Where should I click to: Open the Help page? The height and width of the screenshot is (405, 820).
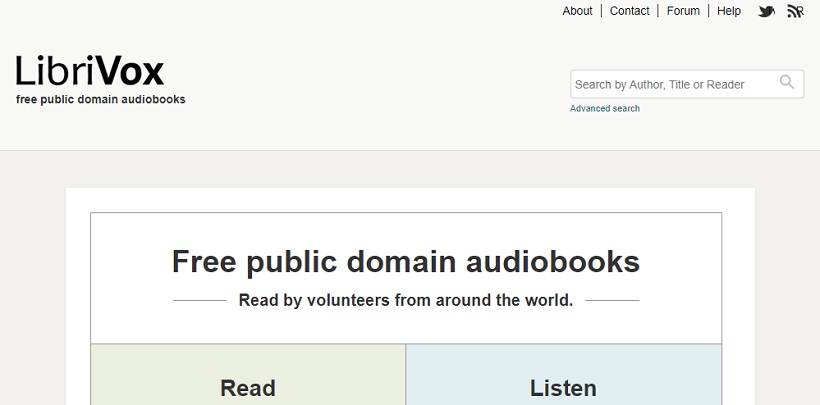click(x=728, y=11)
